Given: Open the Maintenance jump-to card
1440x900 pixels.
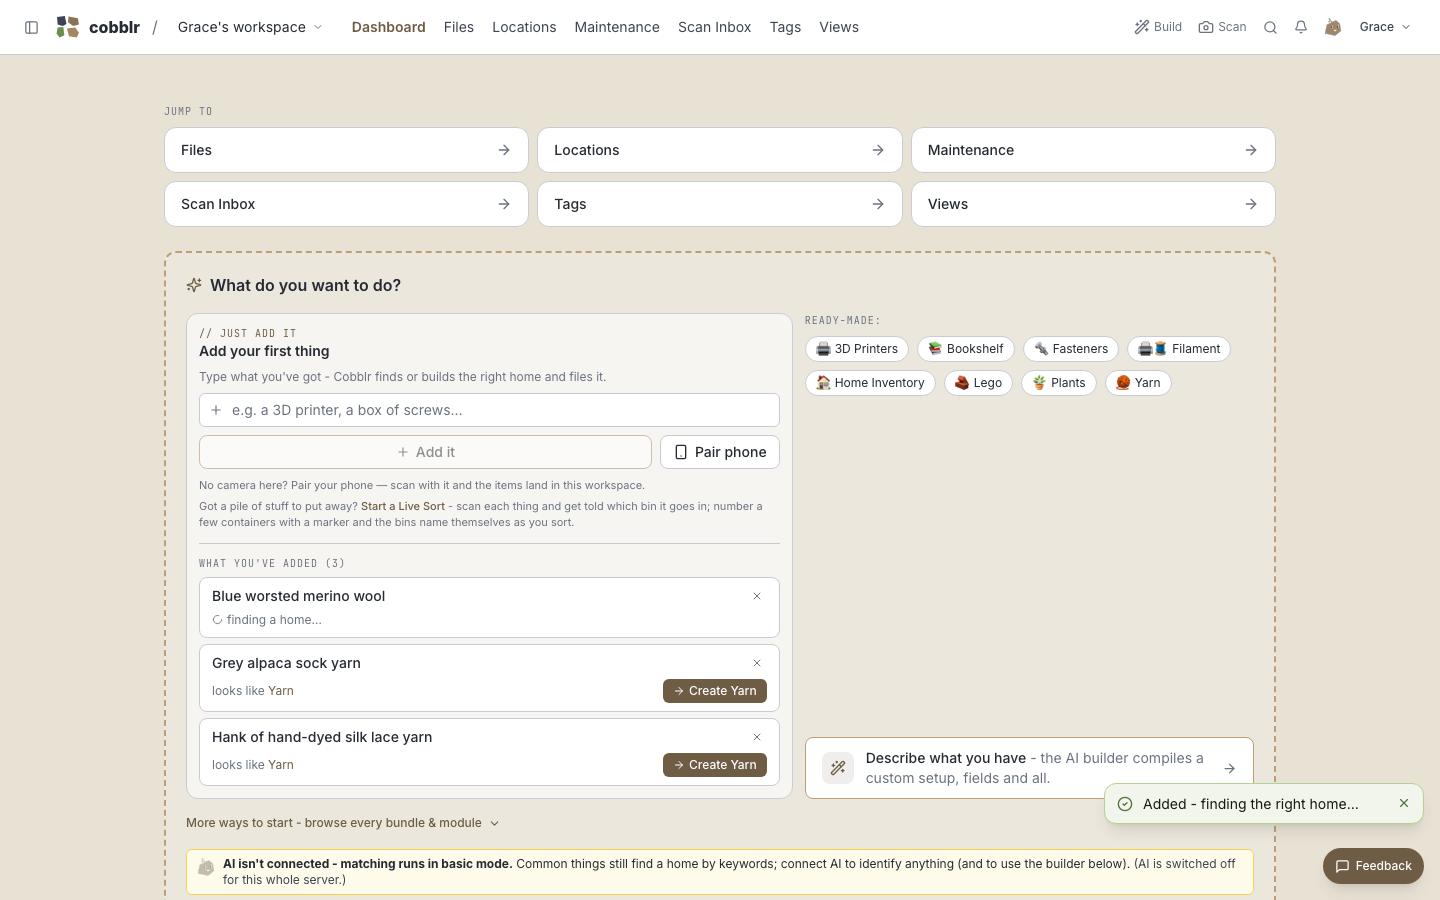Looking at the screenshot, I should (x=1093, y=150).
